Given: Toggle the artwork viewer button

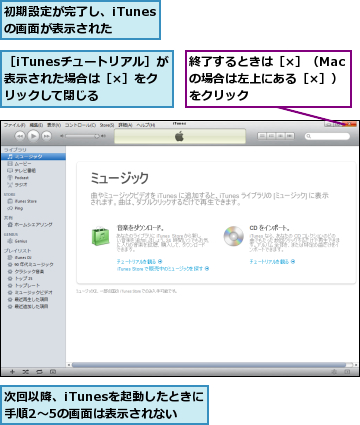Looking at the screenshot, I should (53, 372).
